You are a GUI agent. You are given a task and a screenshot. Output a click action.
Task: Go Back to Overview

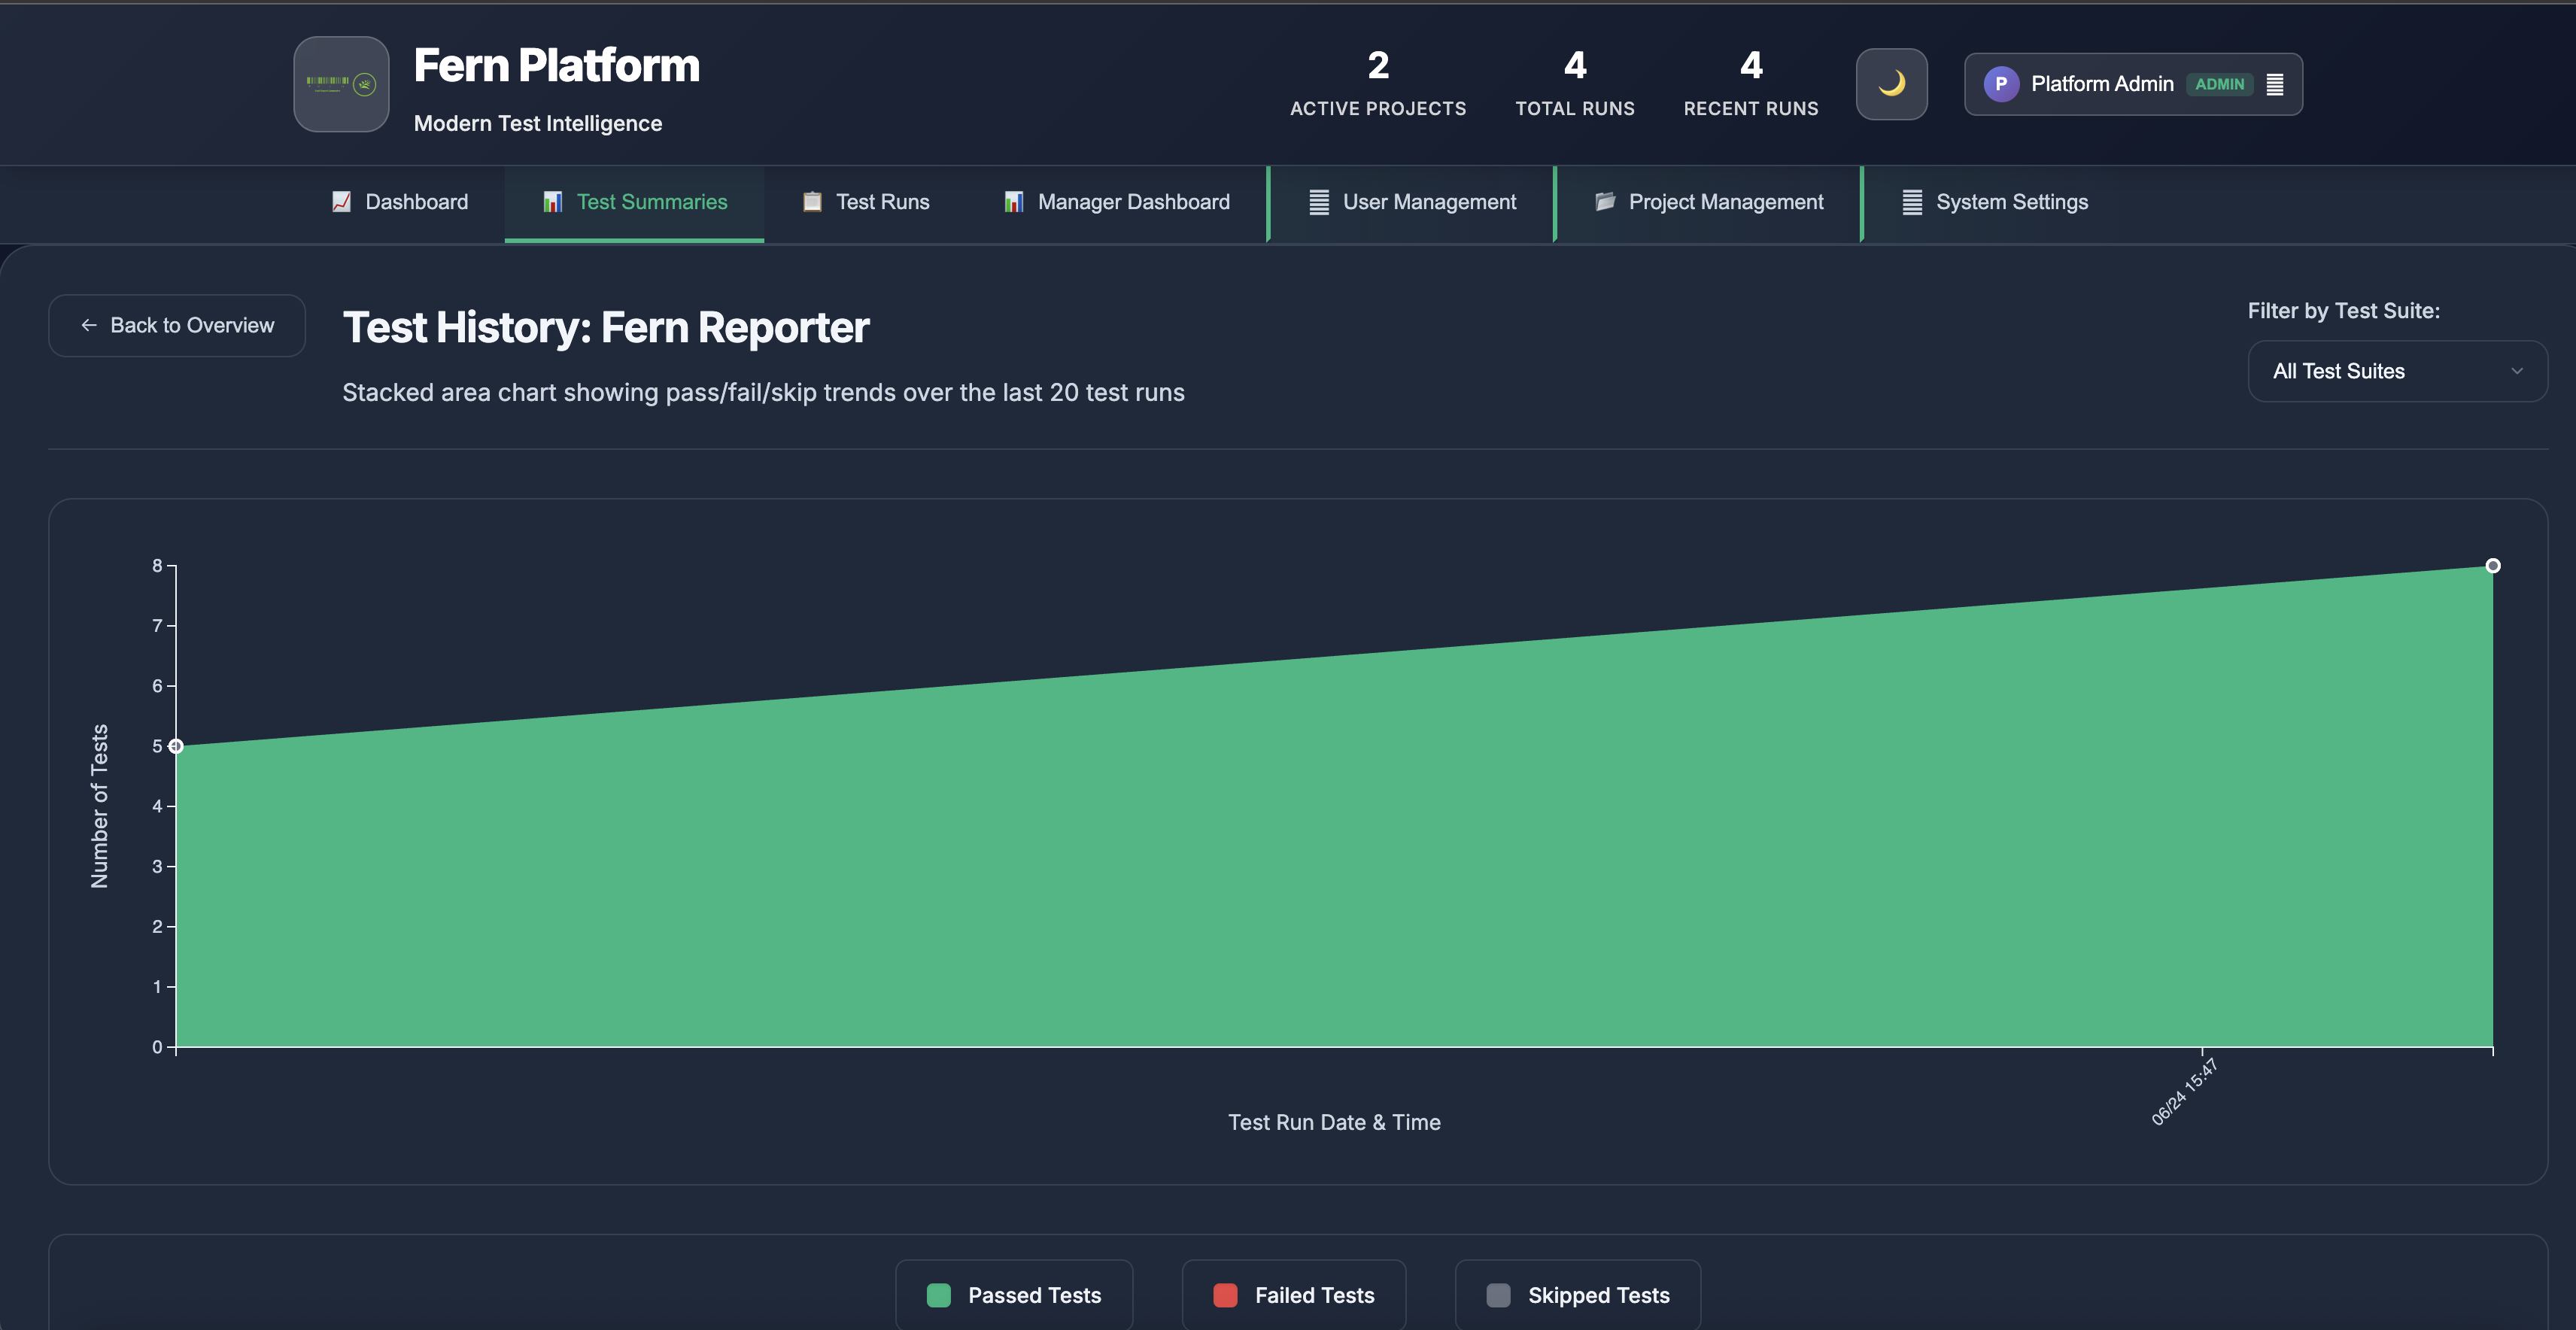click(177, 325)
